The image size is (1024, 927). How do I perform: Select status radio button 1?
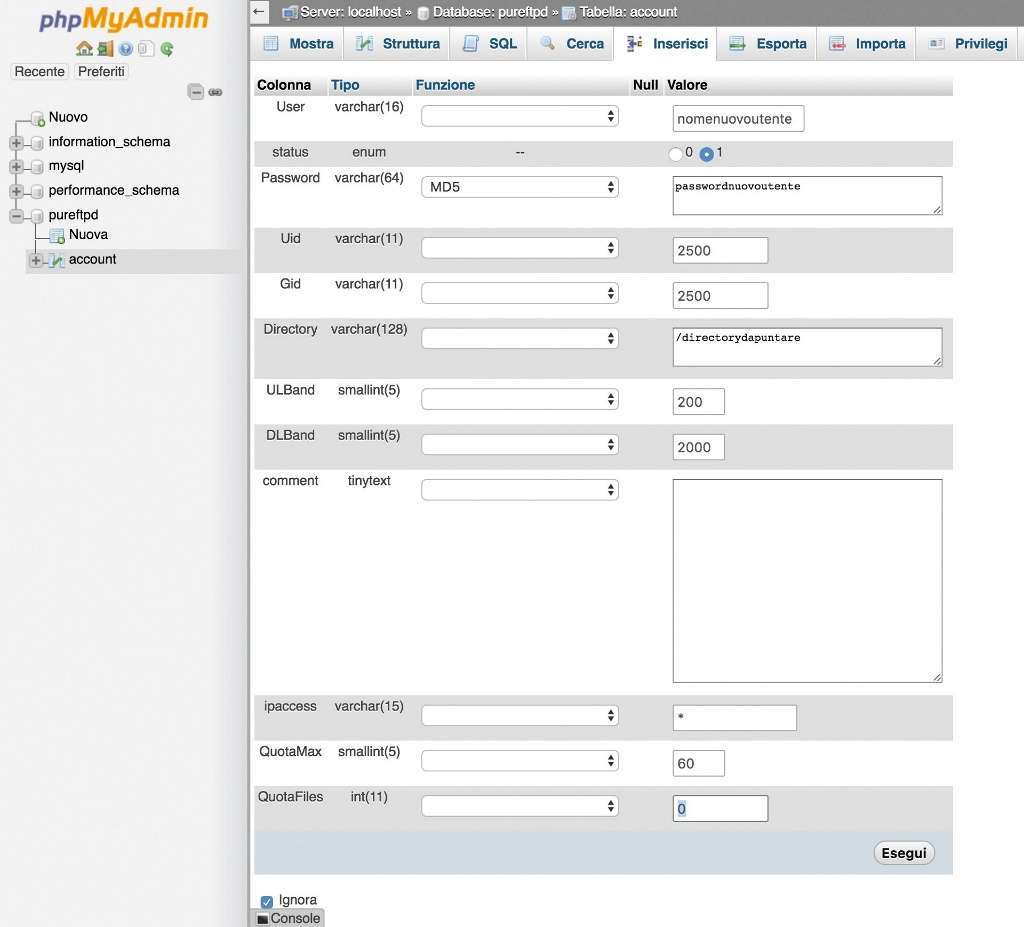(707, 154)
